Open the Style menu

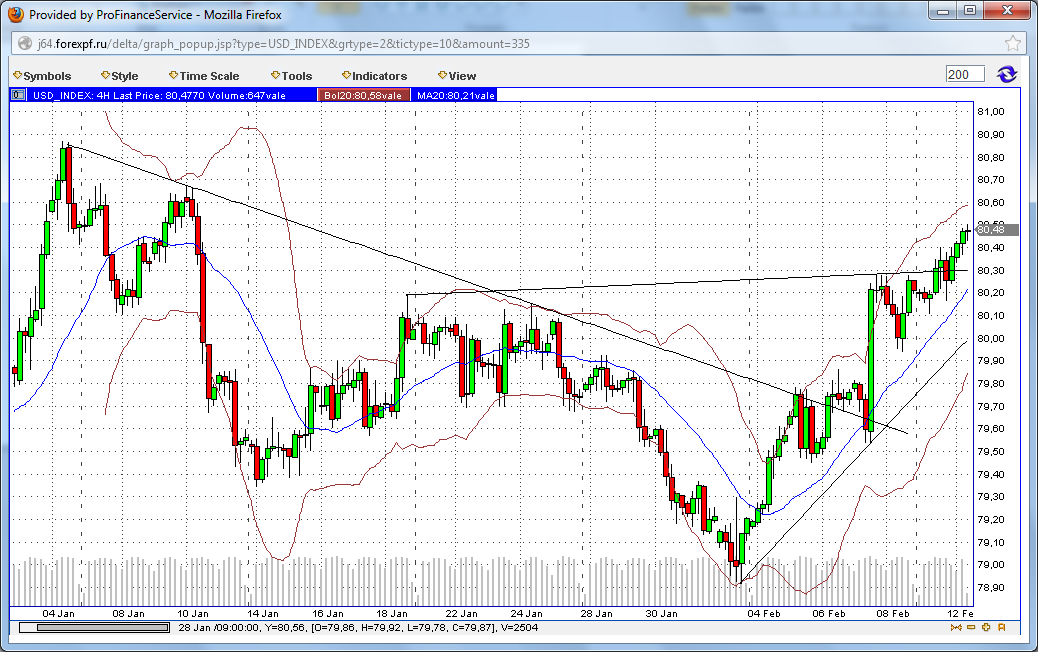(x=120, y=76)
